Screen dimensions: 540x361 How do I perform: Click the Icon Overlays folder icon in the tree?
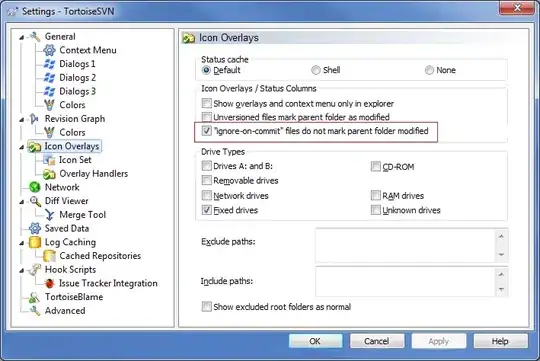point(35,147)
